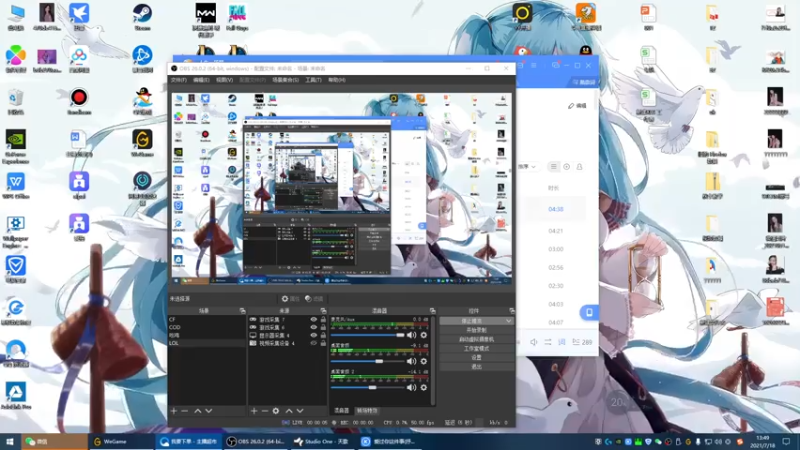
Task: Pop out the 来源 sources dock
Action: coord(323,311)
